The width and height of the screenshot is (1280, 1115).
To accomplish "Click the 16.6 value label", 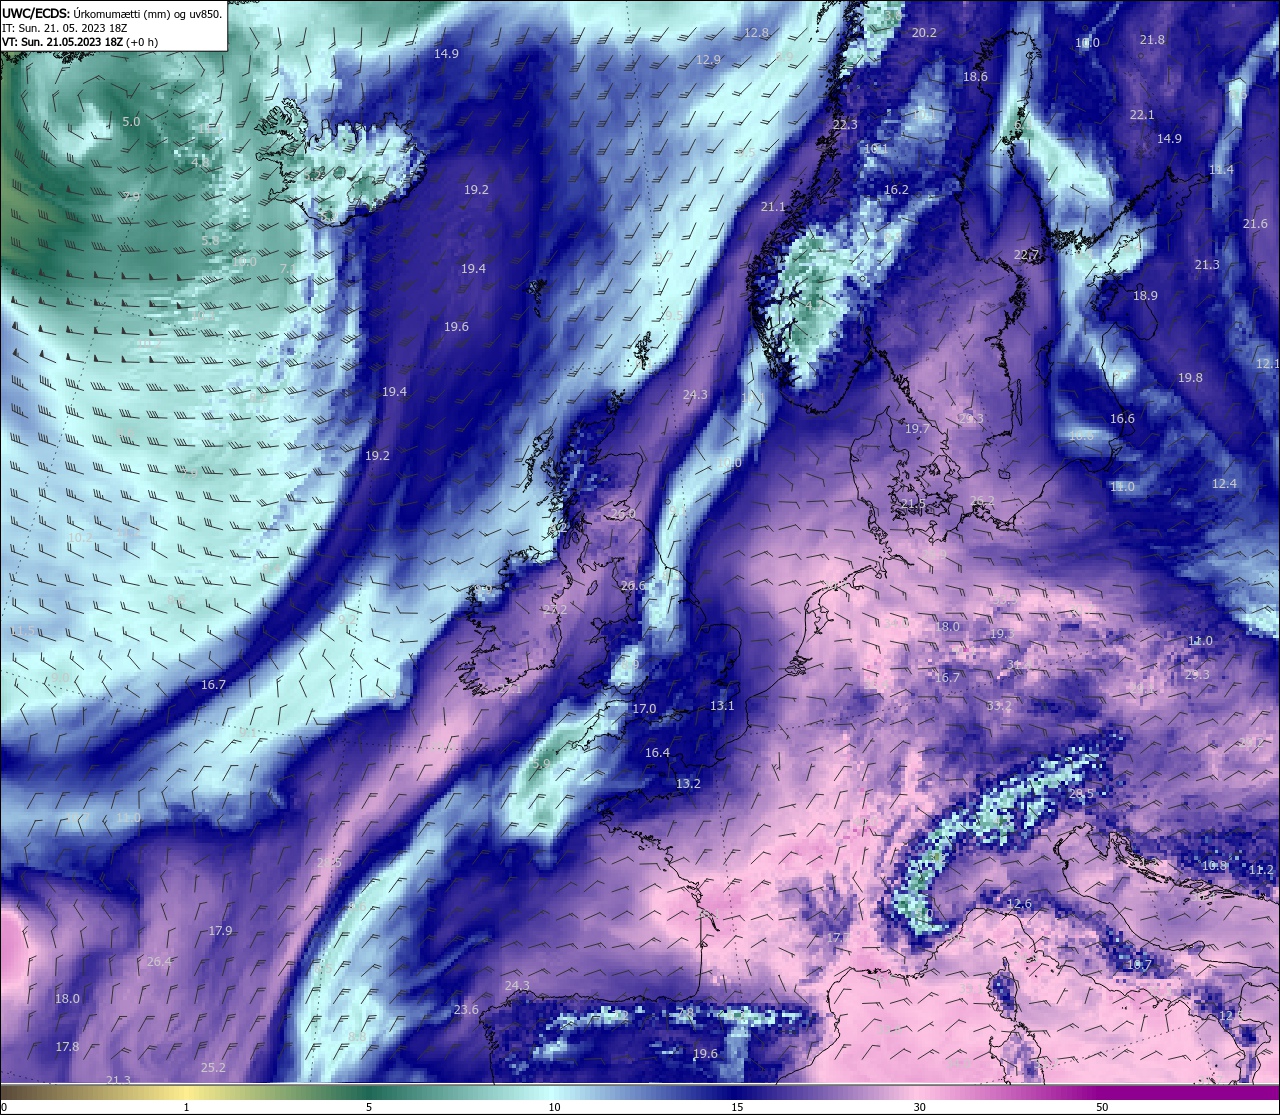I will pos(1122,419).
